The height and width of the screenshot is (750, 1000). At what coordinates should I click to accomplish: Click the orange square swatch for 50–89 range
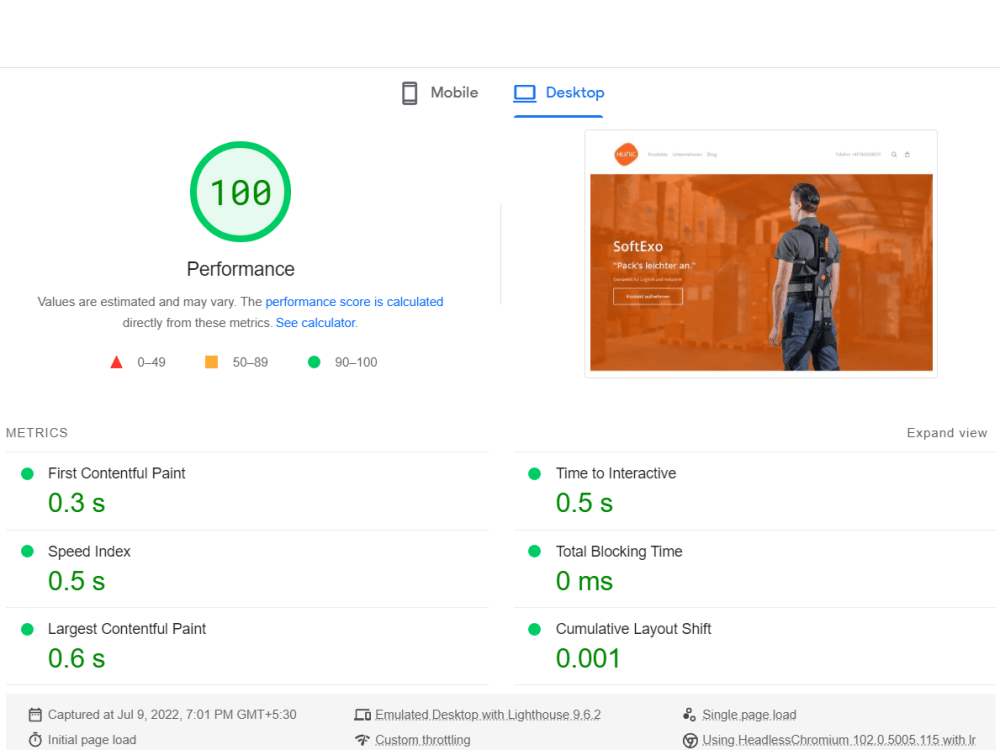(211, 361)
